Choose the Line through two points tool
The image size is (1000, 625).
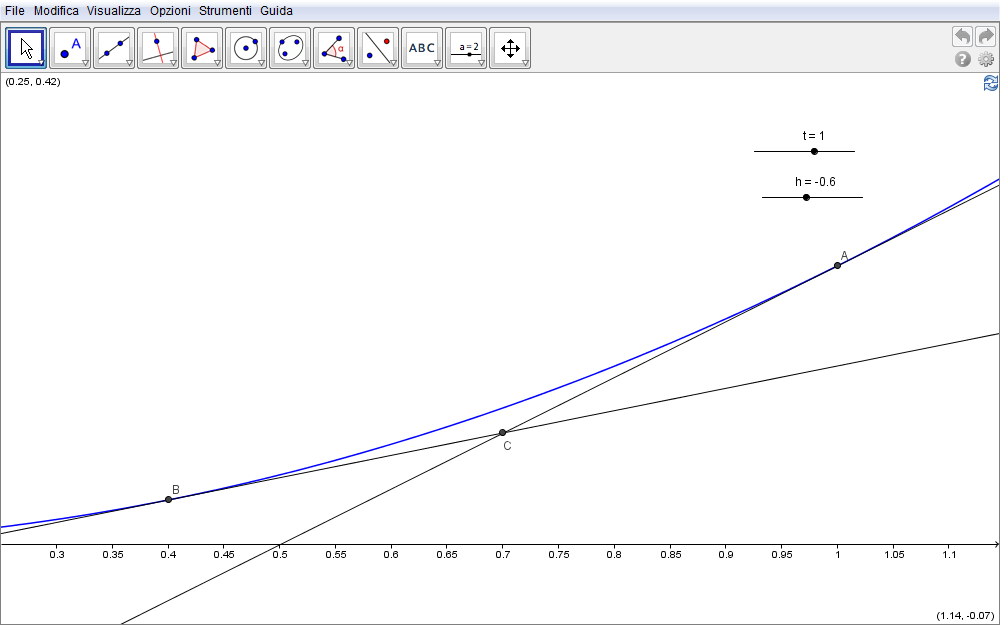114,47
